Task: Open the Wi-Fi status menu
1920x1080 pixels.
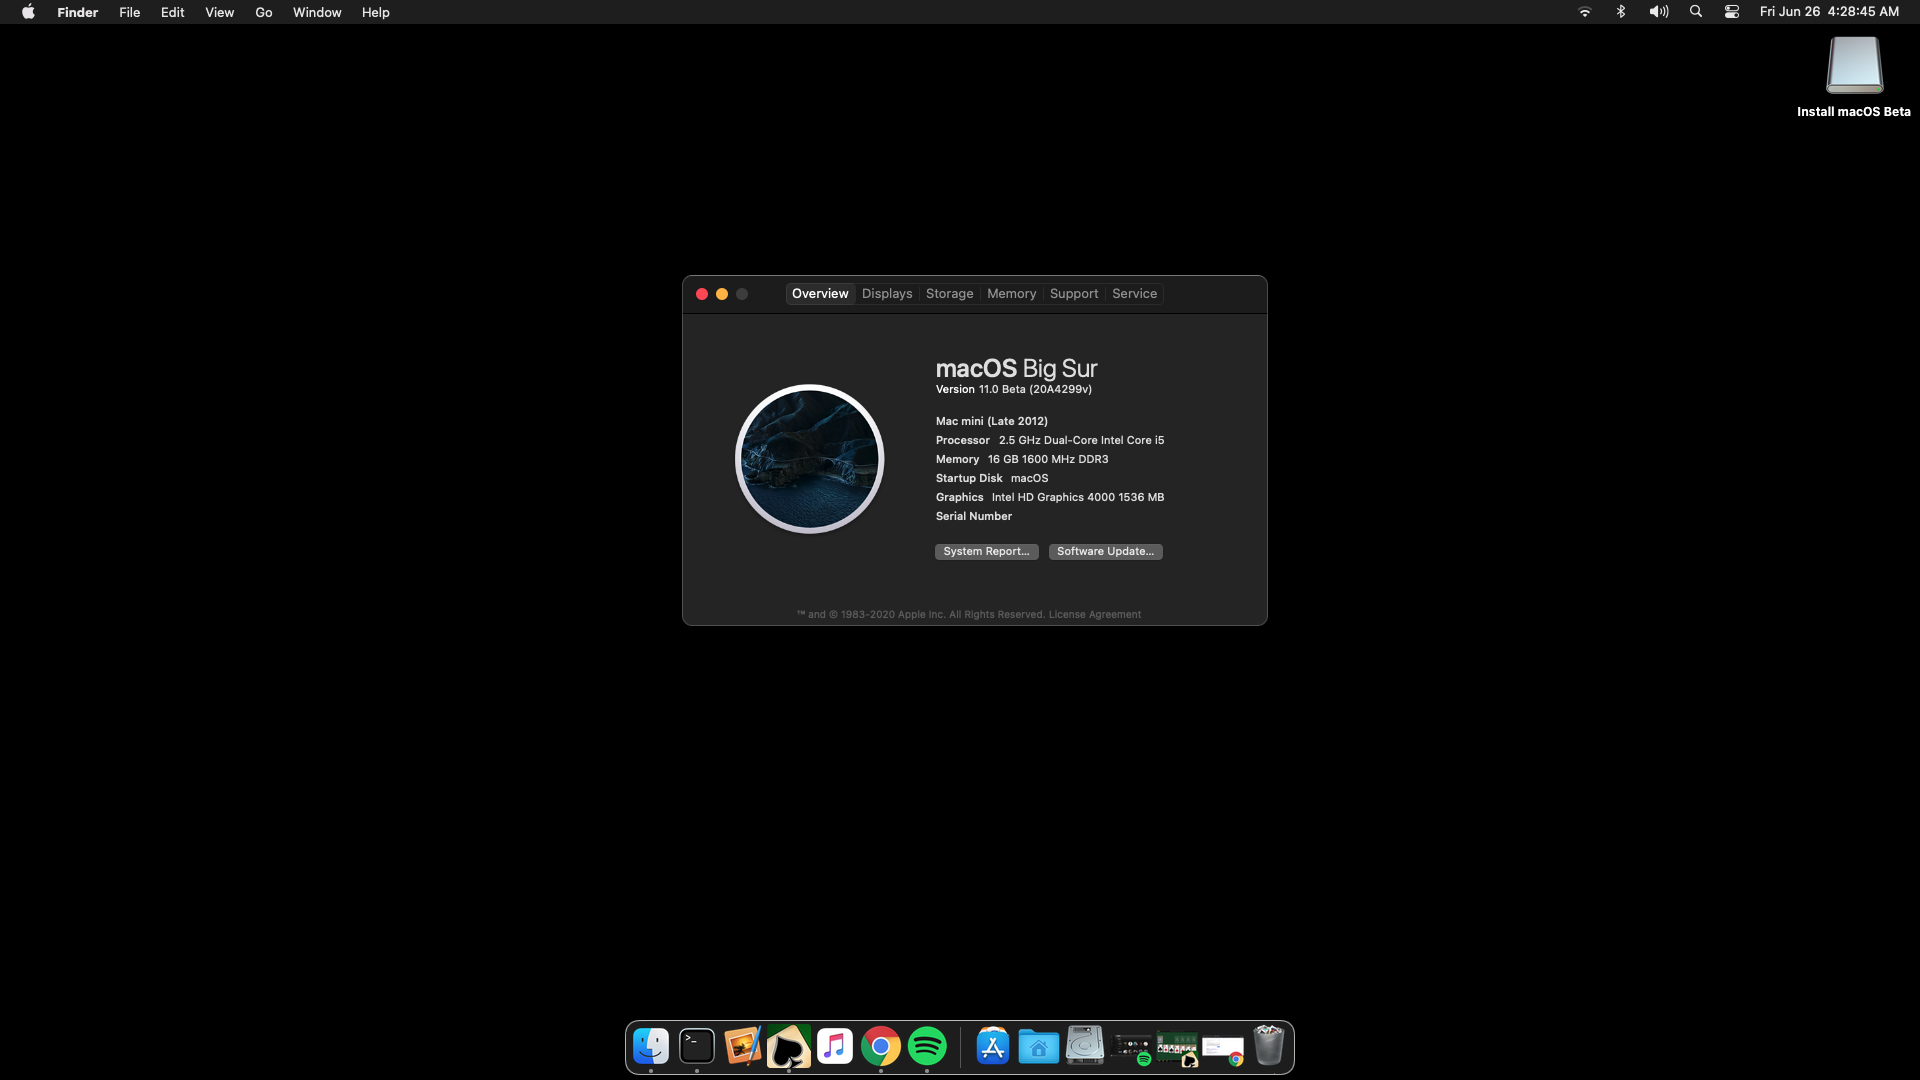Action: (1585, 12)
